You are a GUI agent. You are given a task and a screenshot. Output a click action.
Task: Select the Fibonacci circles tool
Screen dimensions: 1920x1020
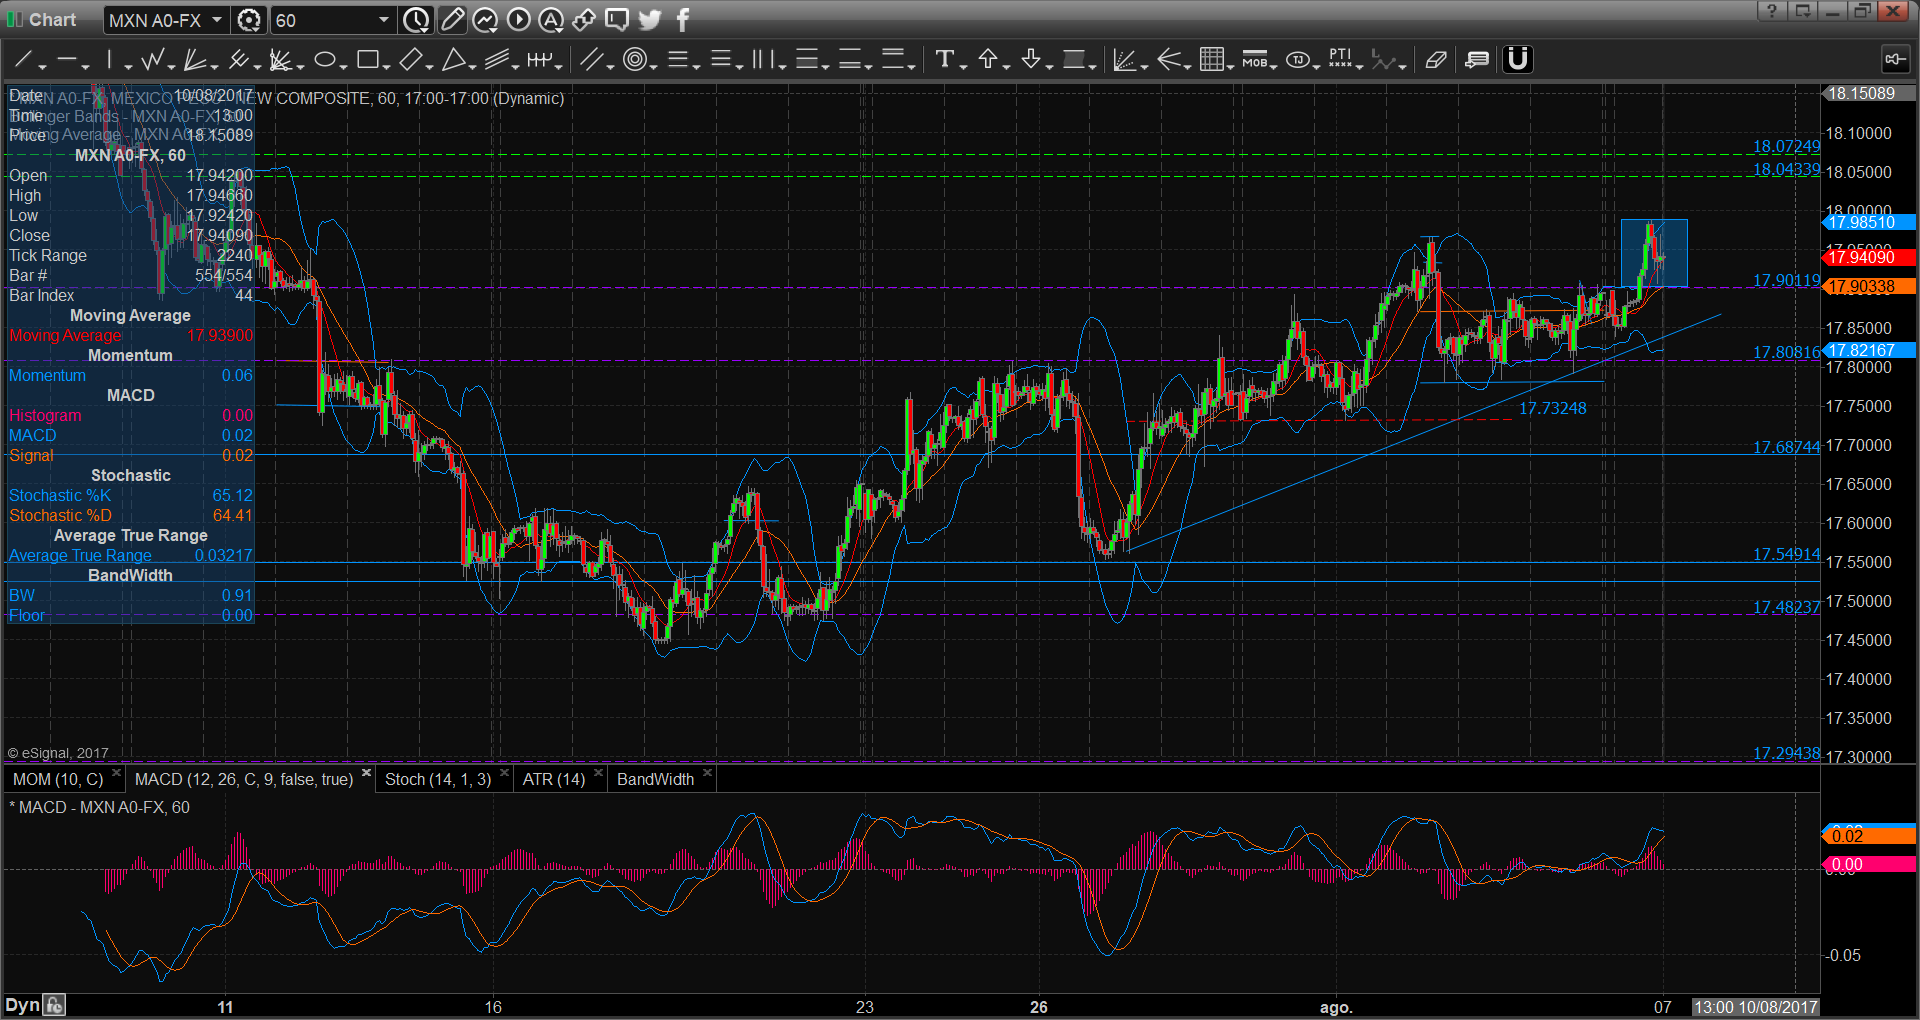point(634,60)
